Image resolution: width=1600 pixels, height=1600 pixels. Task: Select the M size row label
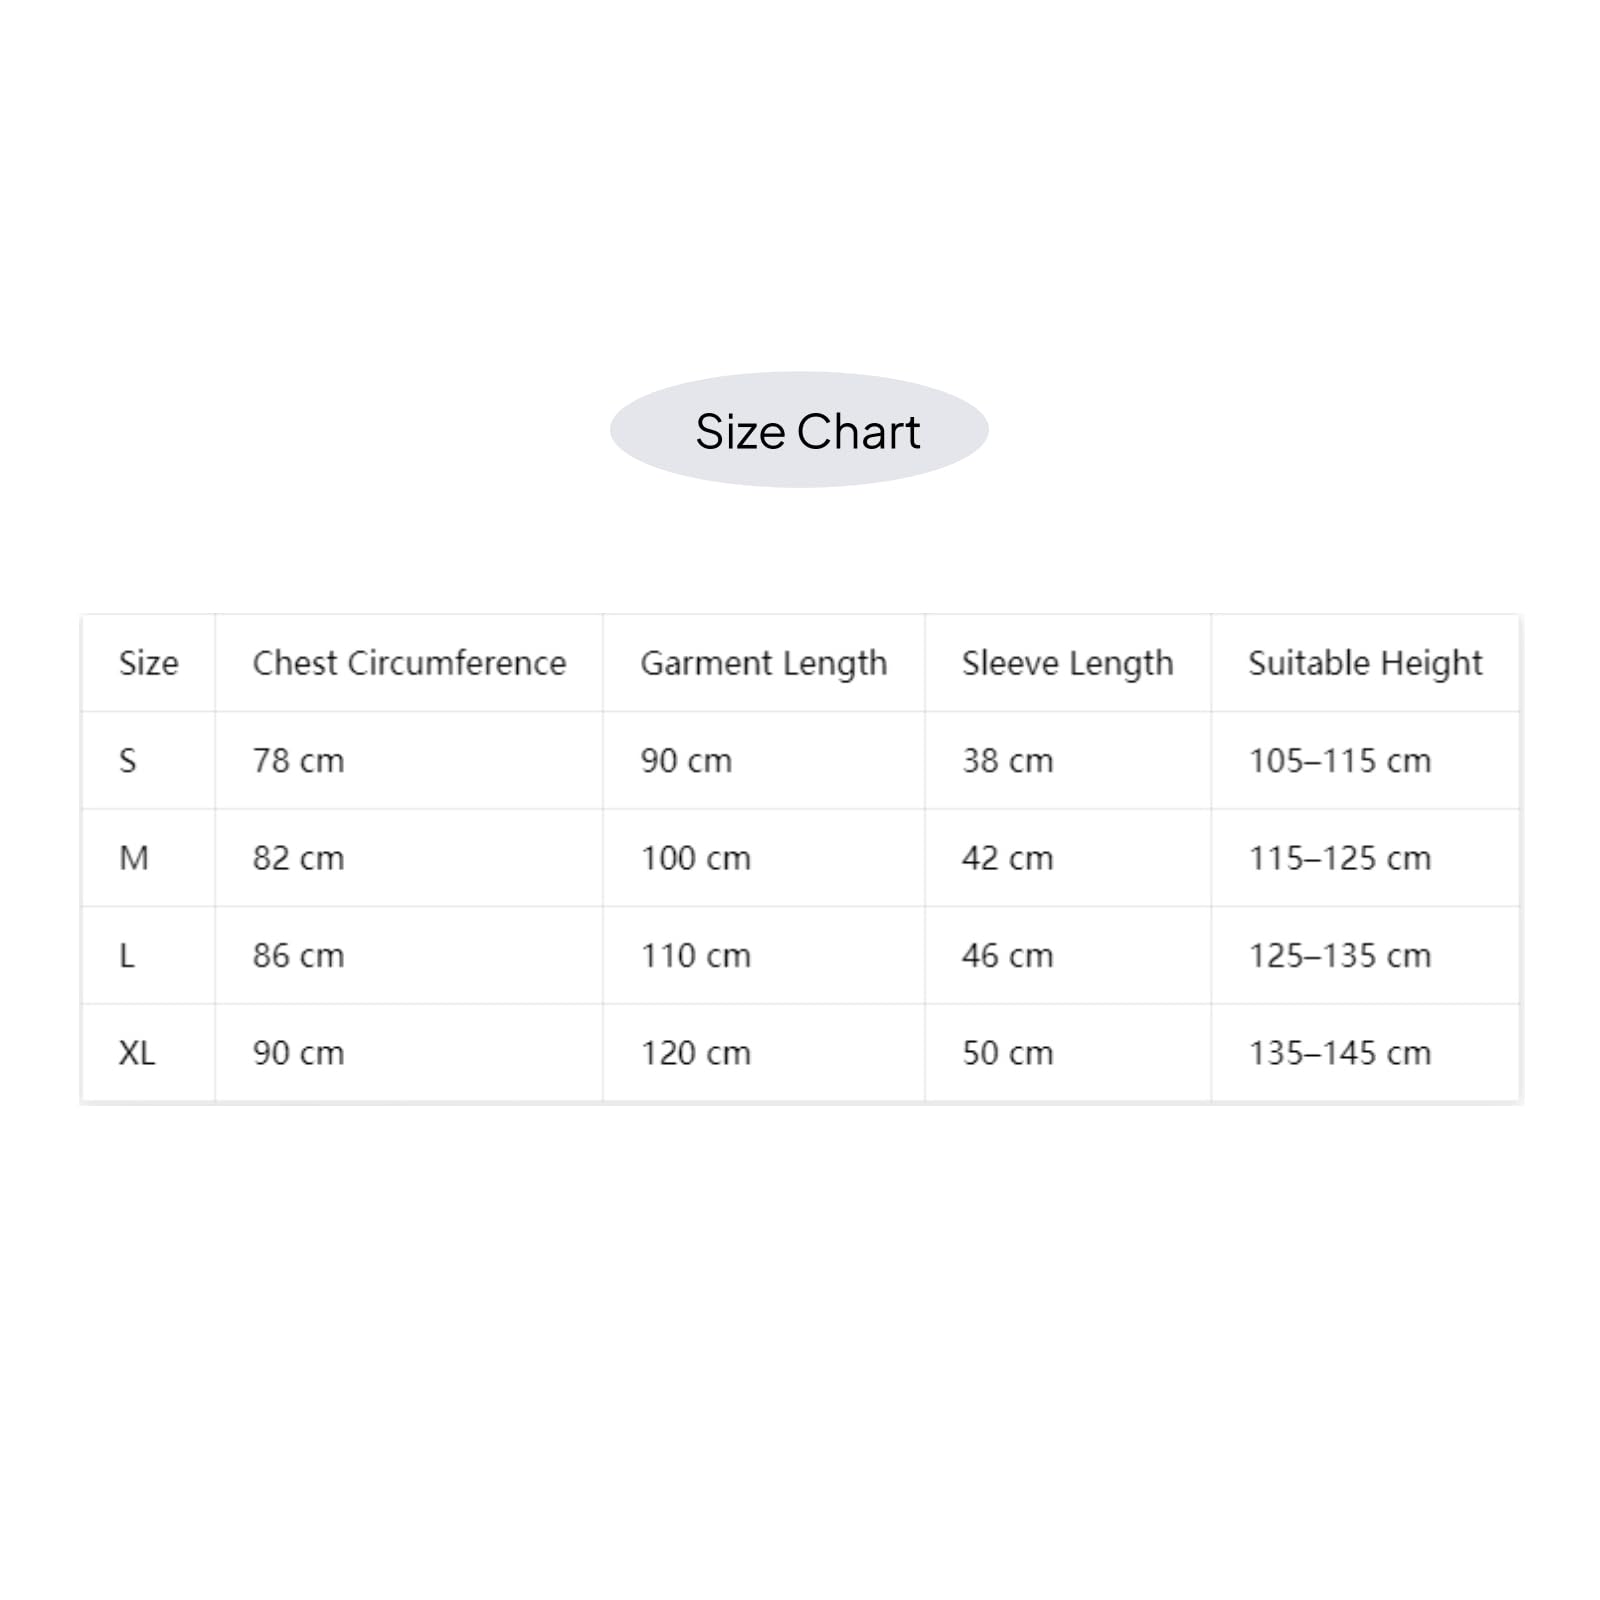pos(148,858)
